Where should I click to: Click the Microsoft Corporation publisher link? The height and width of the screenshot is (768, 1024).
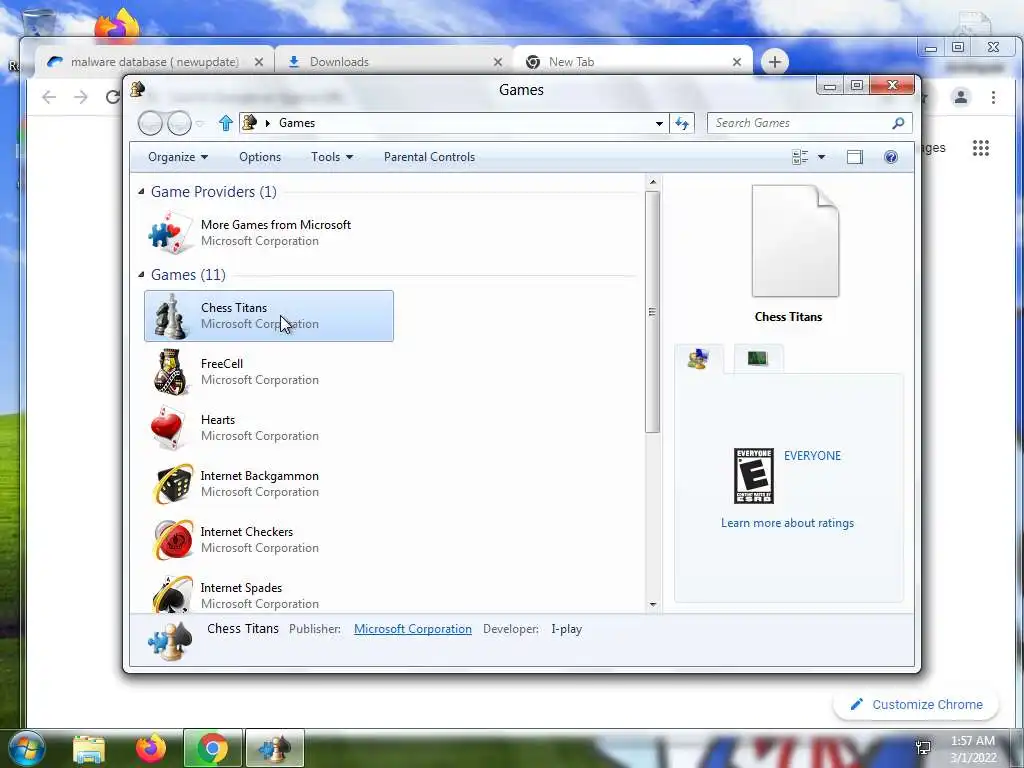413,629
